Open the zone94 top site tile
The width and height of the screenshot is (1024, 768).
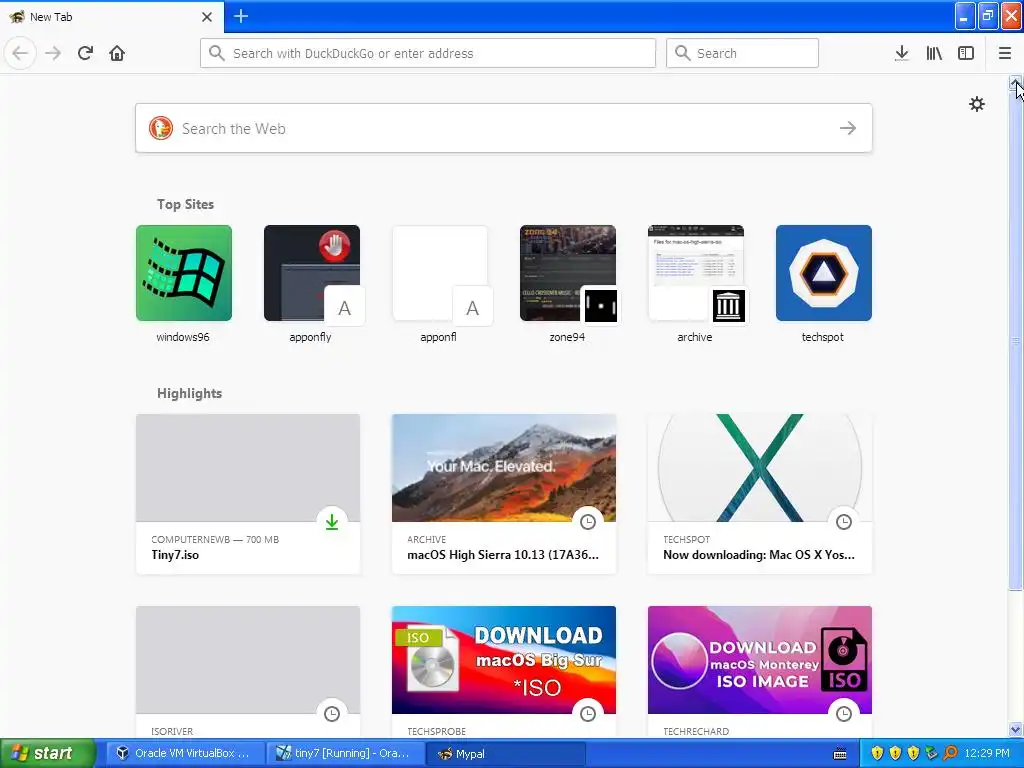click(x=568, y=284)
